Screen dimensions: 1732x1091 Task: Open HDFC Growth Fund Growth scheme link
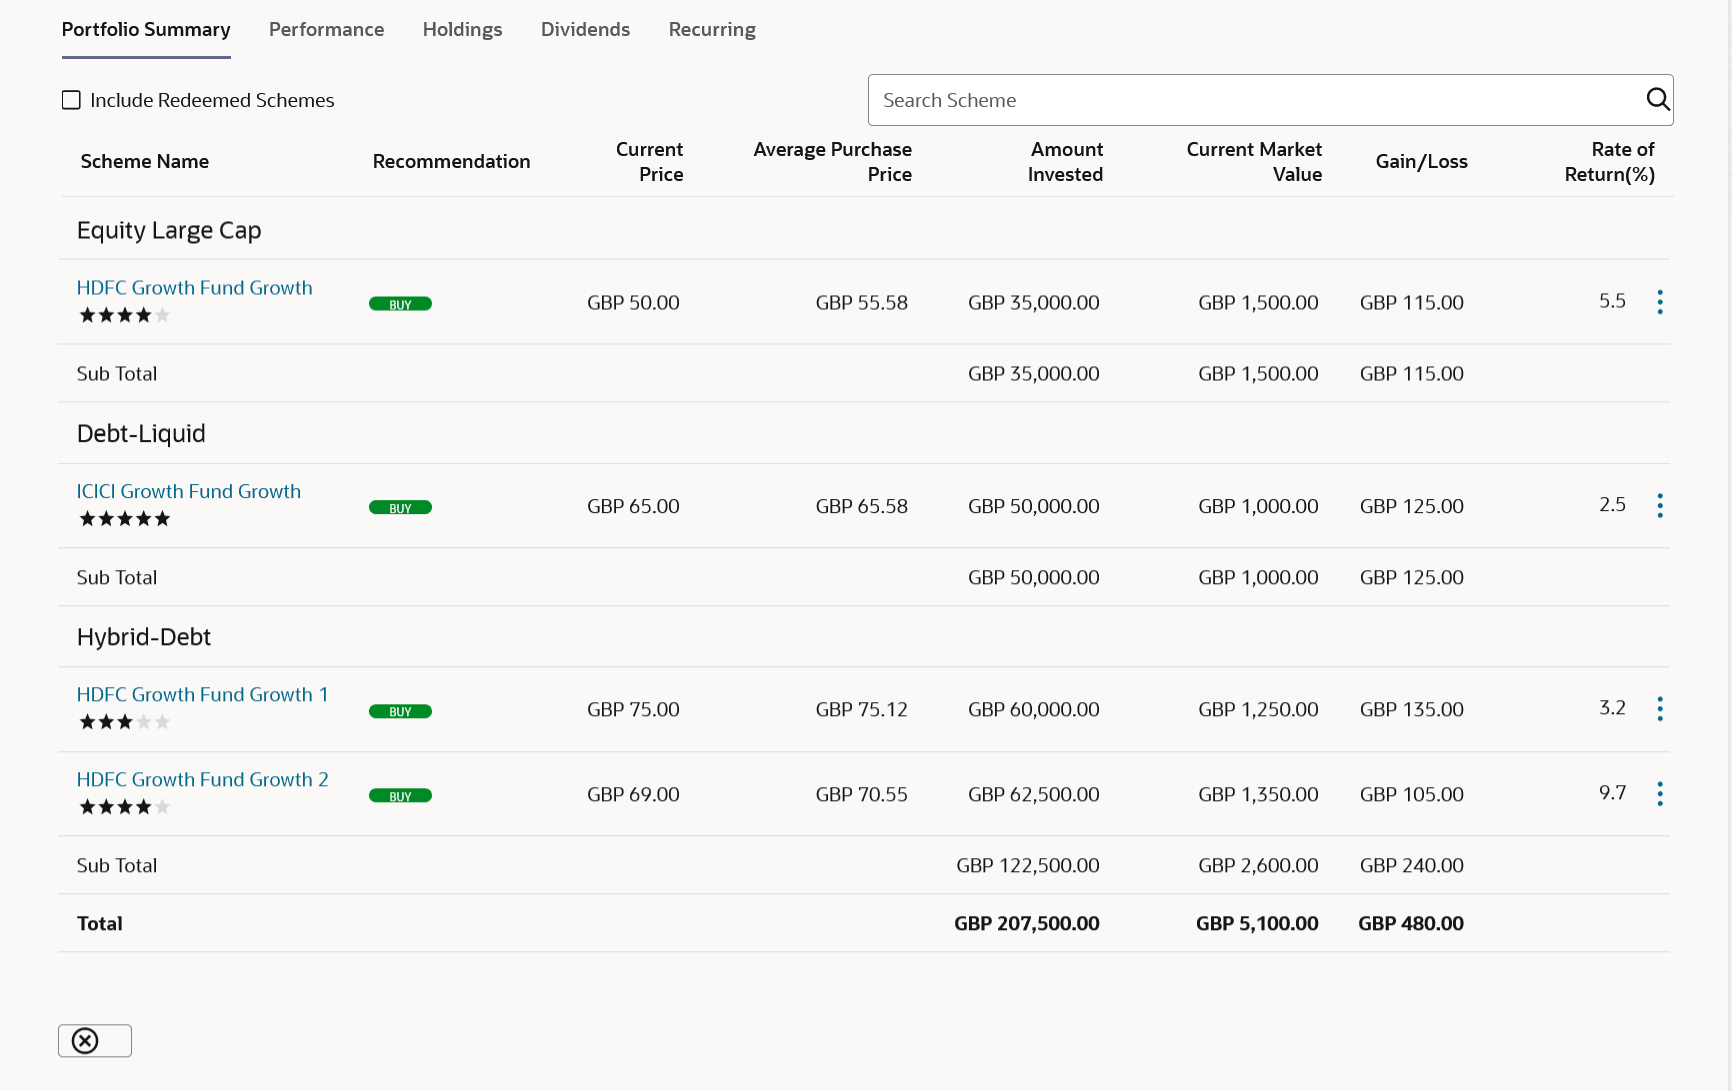click(194, 288)
